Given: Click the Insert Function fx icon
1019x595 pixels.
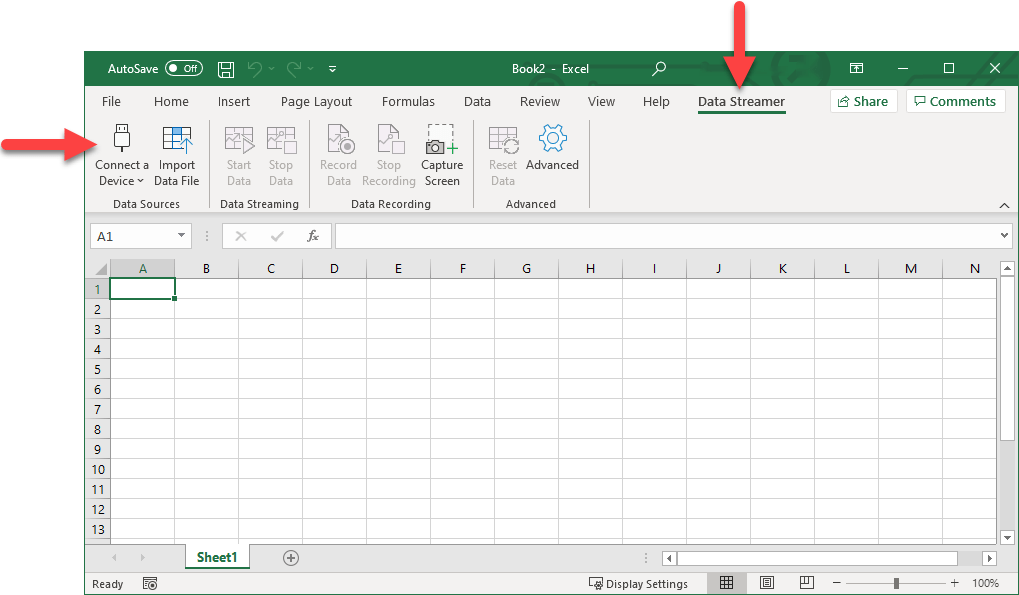Looking at the screenshot, I should point(313,236).
